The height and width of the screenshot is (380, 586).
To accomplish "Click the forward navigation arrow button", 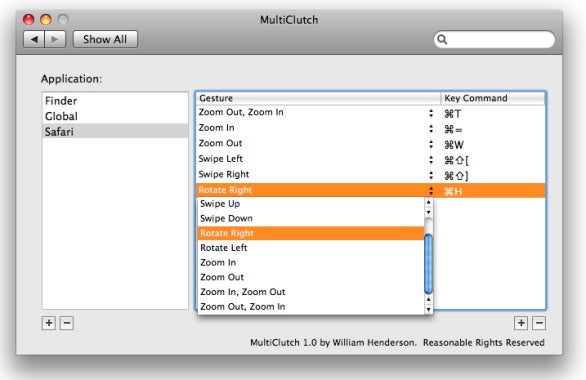I will coord(55,39).
